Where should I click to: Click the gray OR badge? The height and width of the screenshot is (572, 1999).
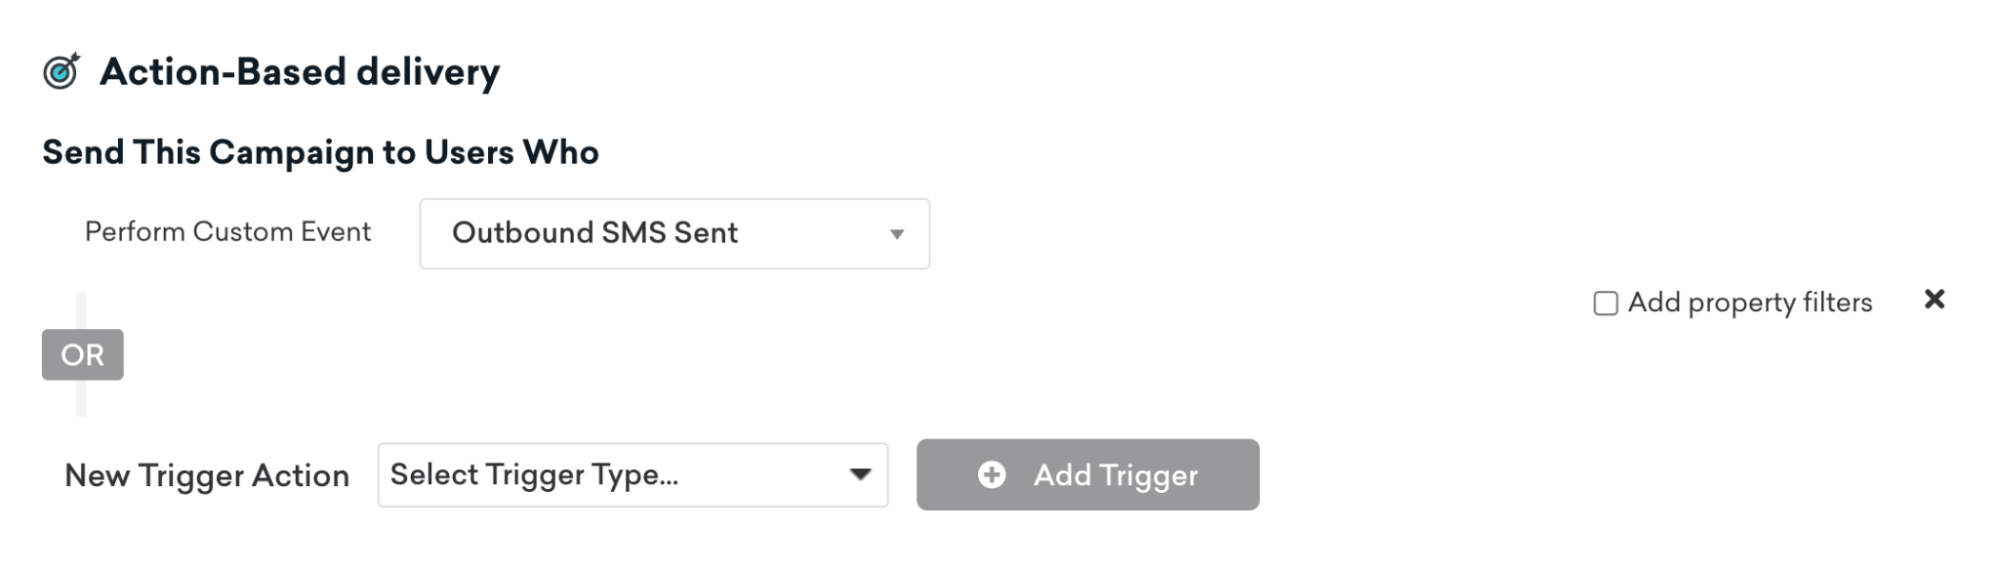point(82,354)
